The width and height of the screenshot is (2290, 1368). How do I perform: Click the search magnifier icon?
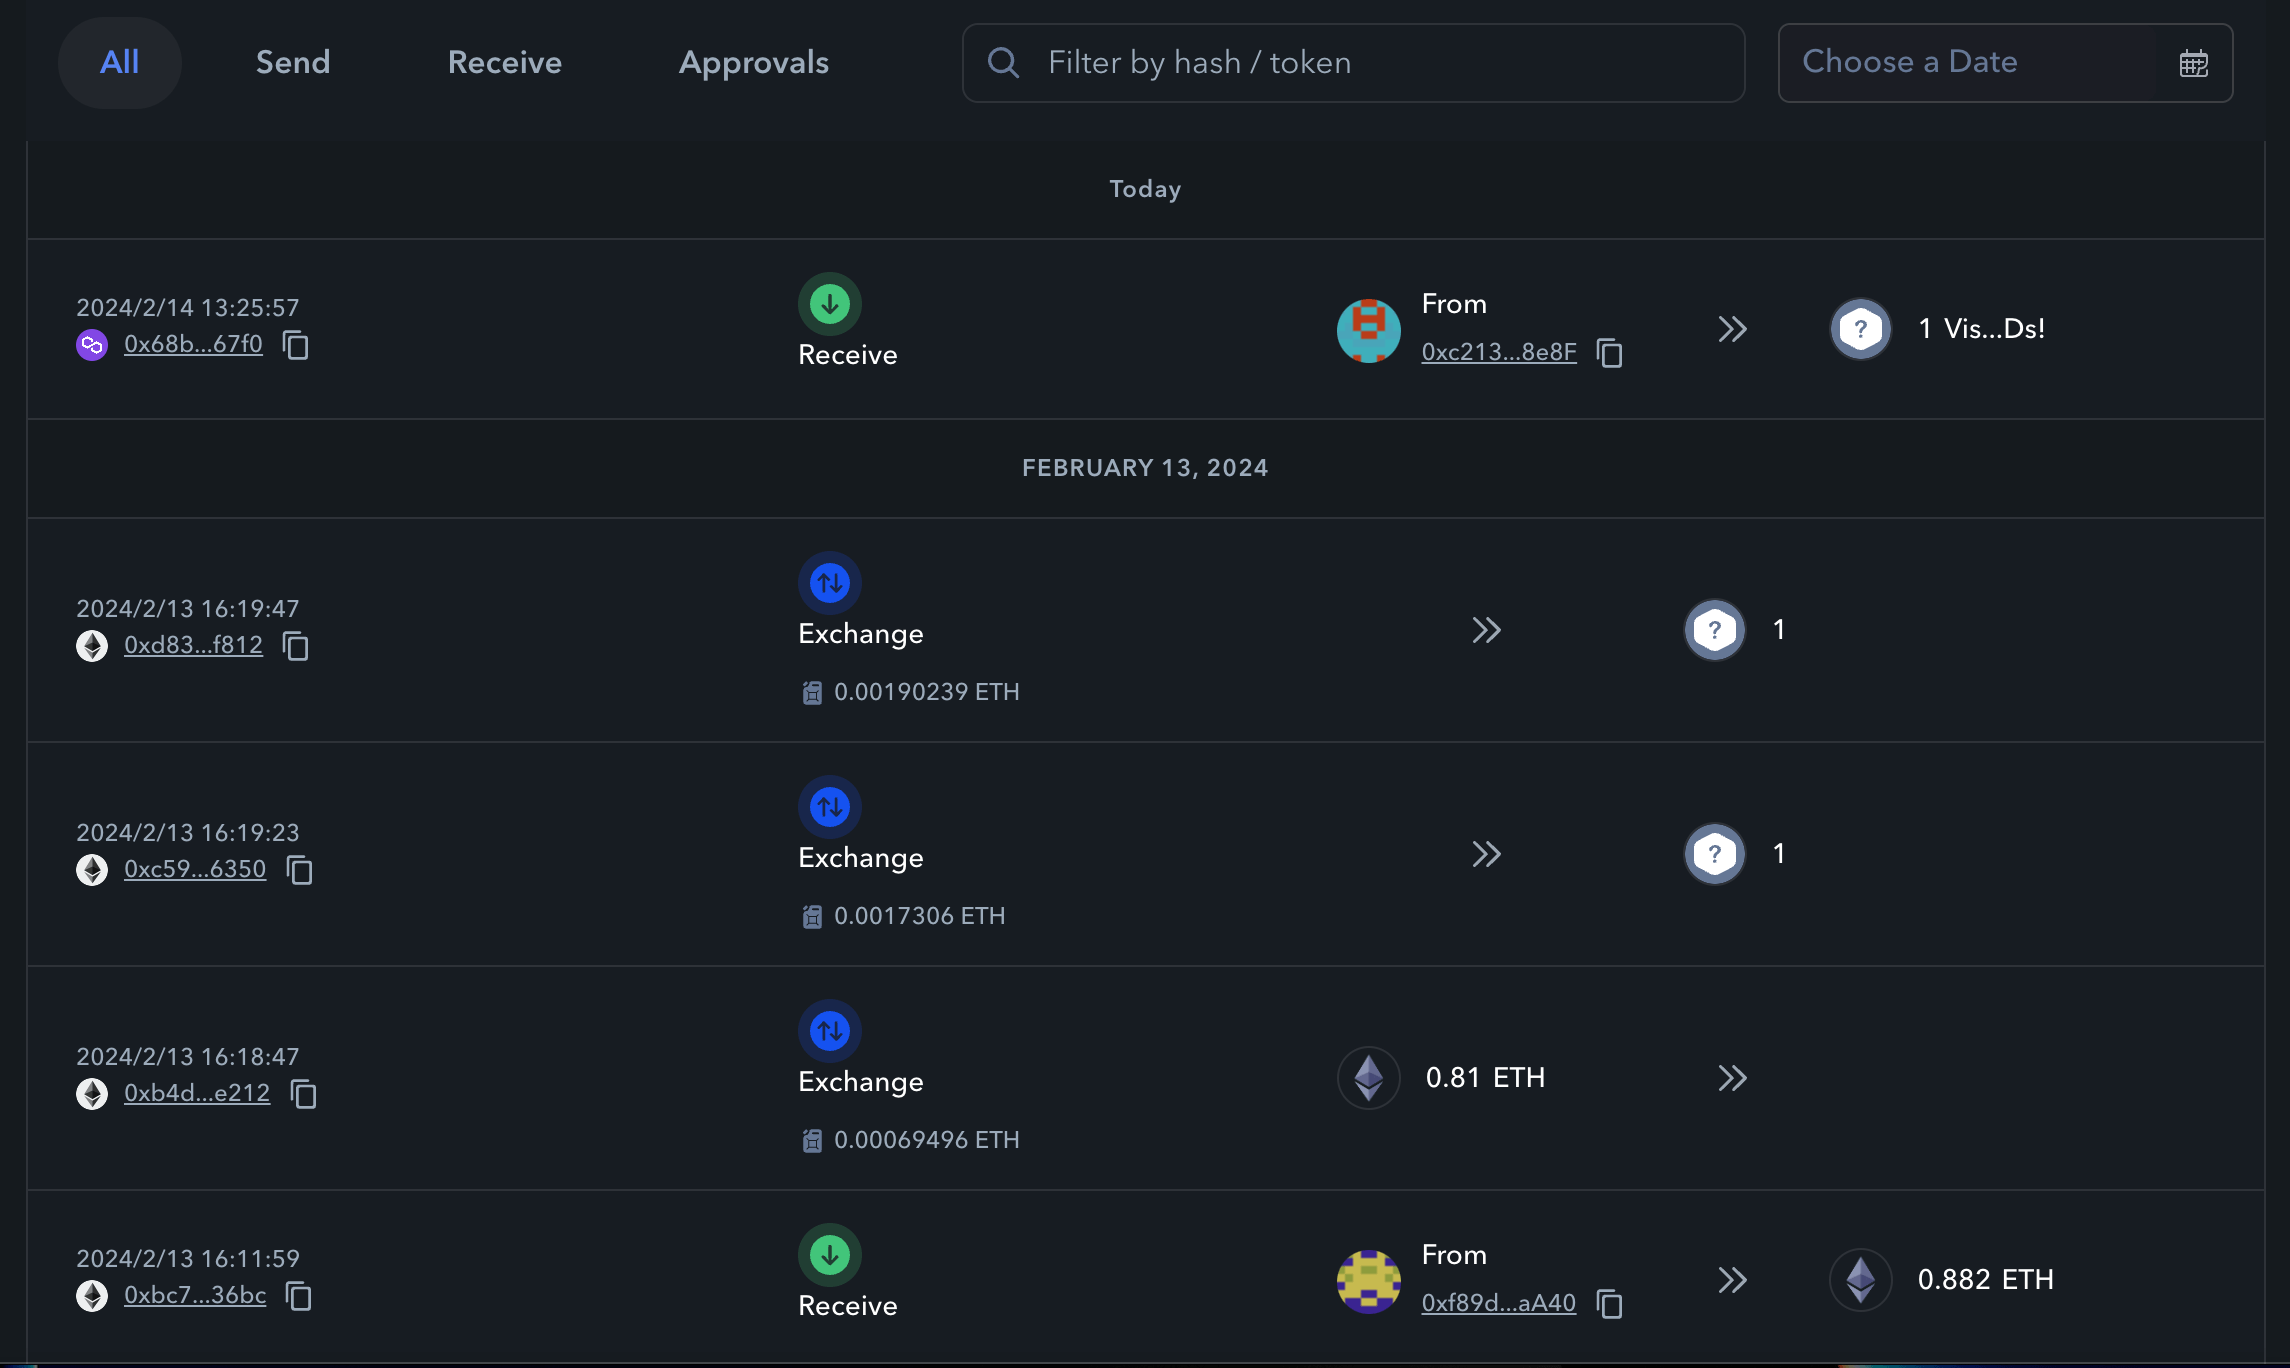point(1003,62)
